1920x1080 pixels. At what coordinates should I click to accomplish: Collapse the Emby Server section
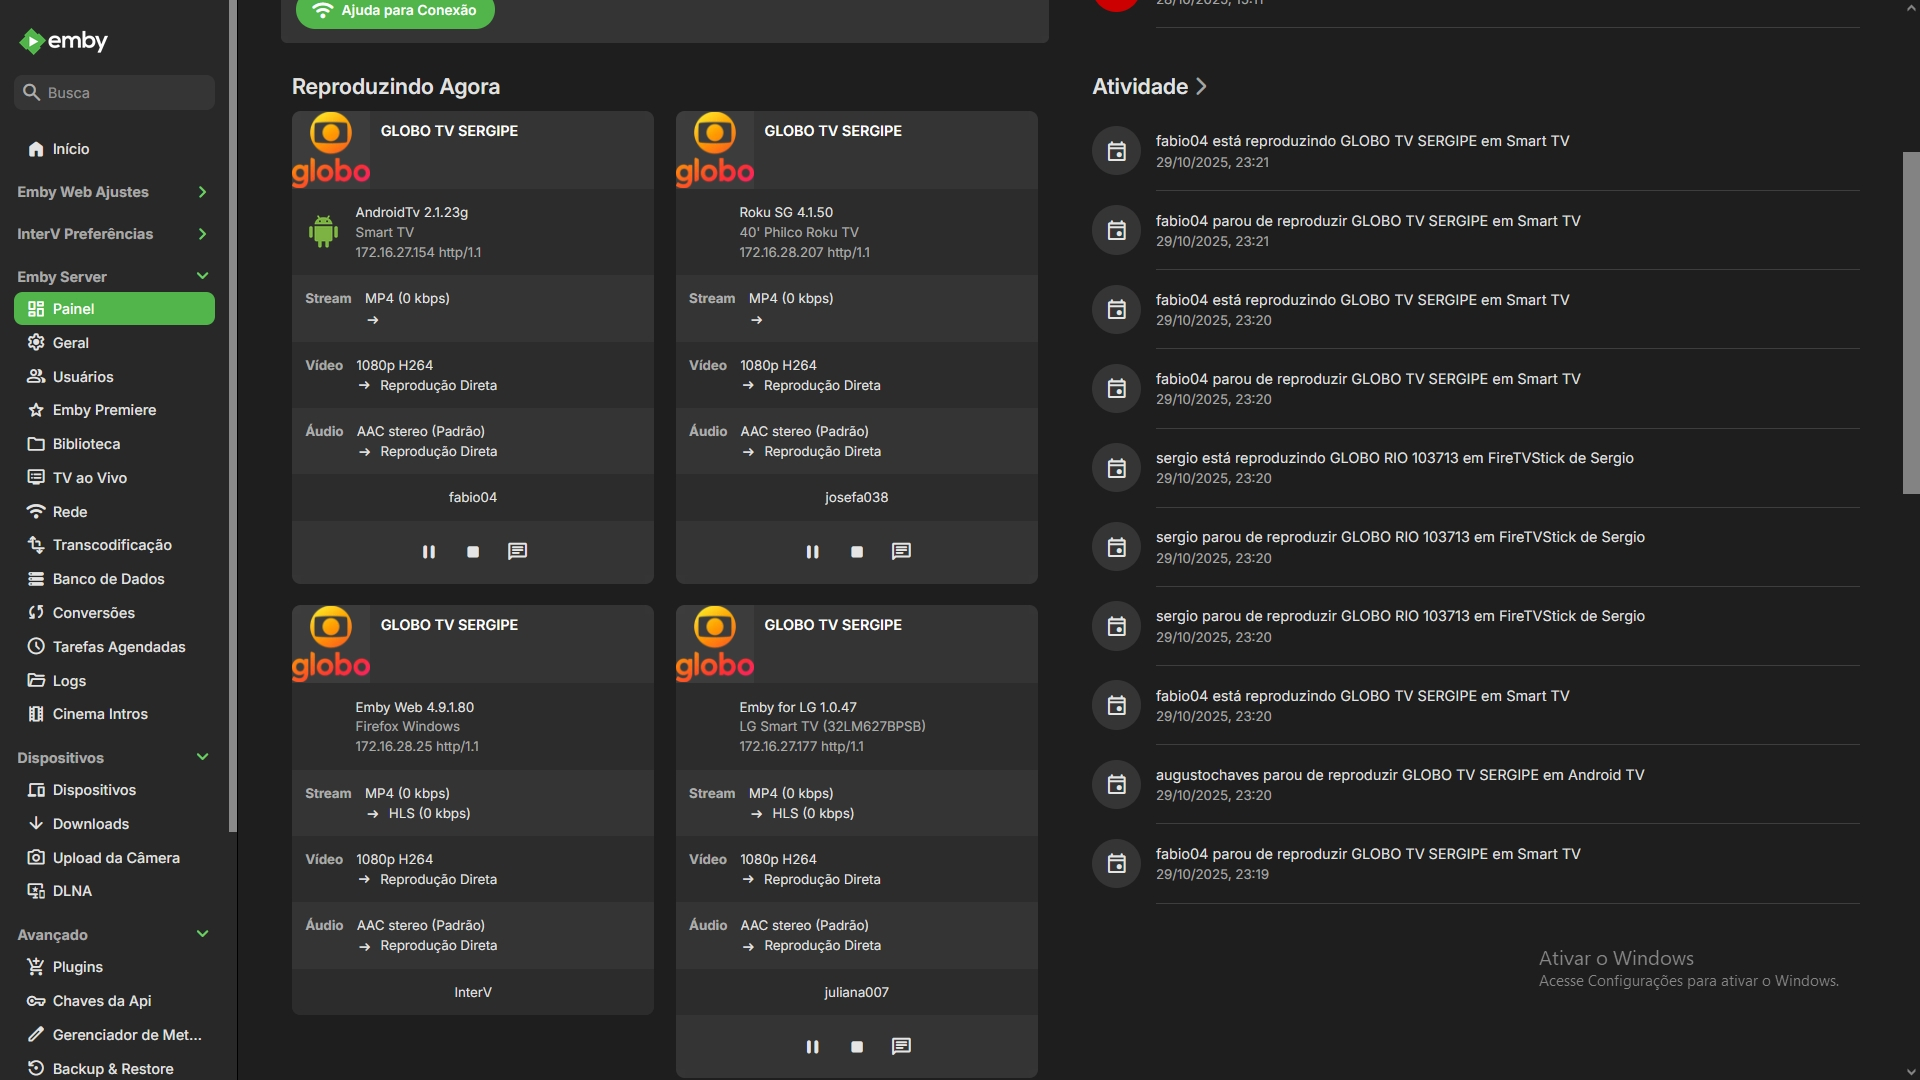(x=202, y=277)
